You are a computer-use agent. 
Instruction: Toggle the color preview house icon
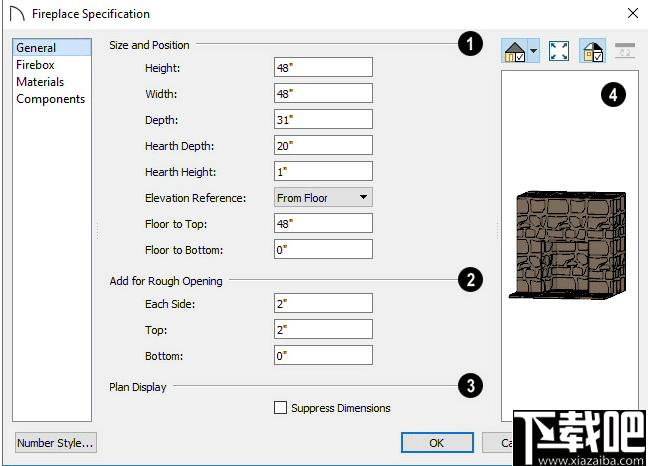(x=593, y=51)
